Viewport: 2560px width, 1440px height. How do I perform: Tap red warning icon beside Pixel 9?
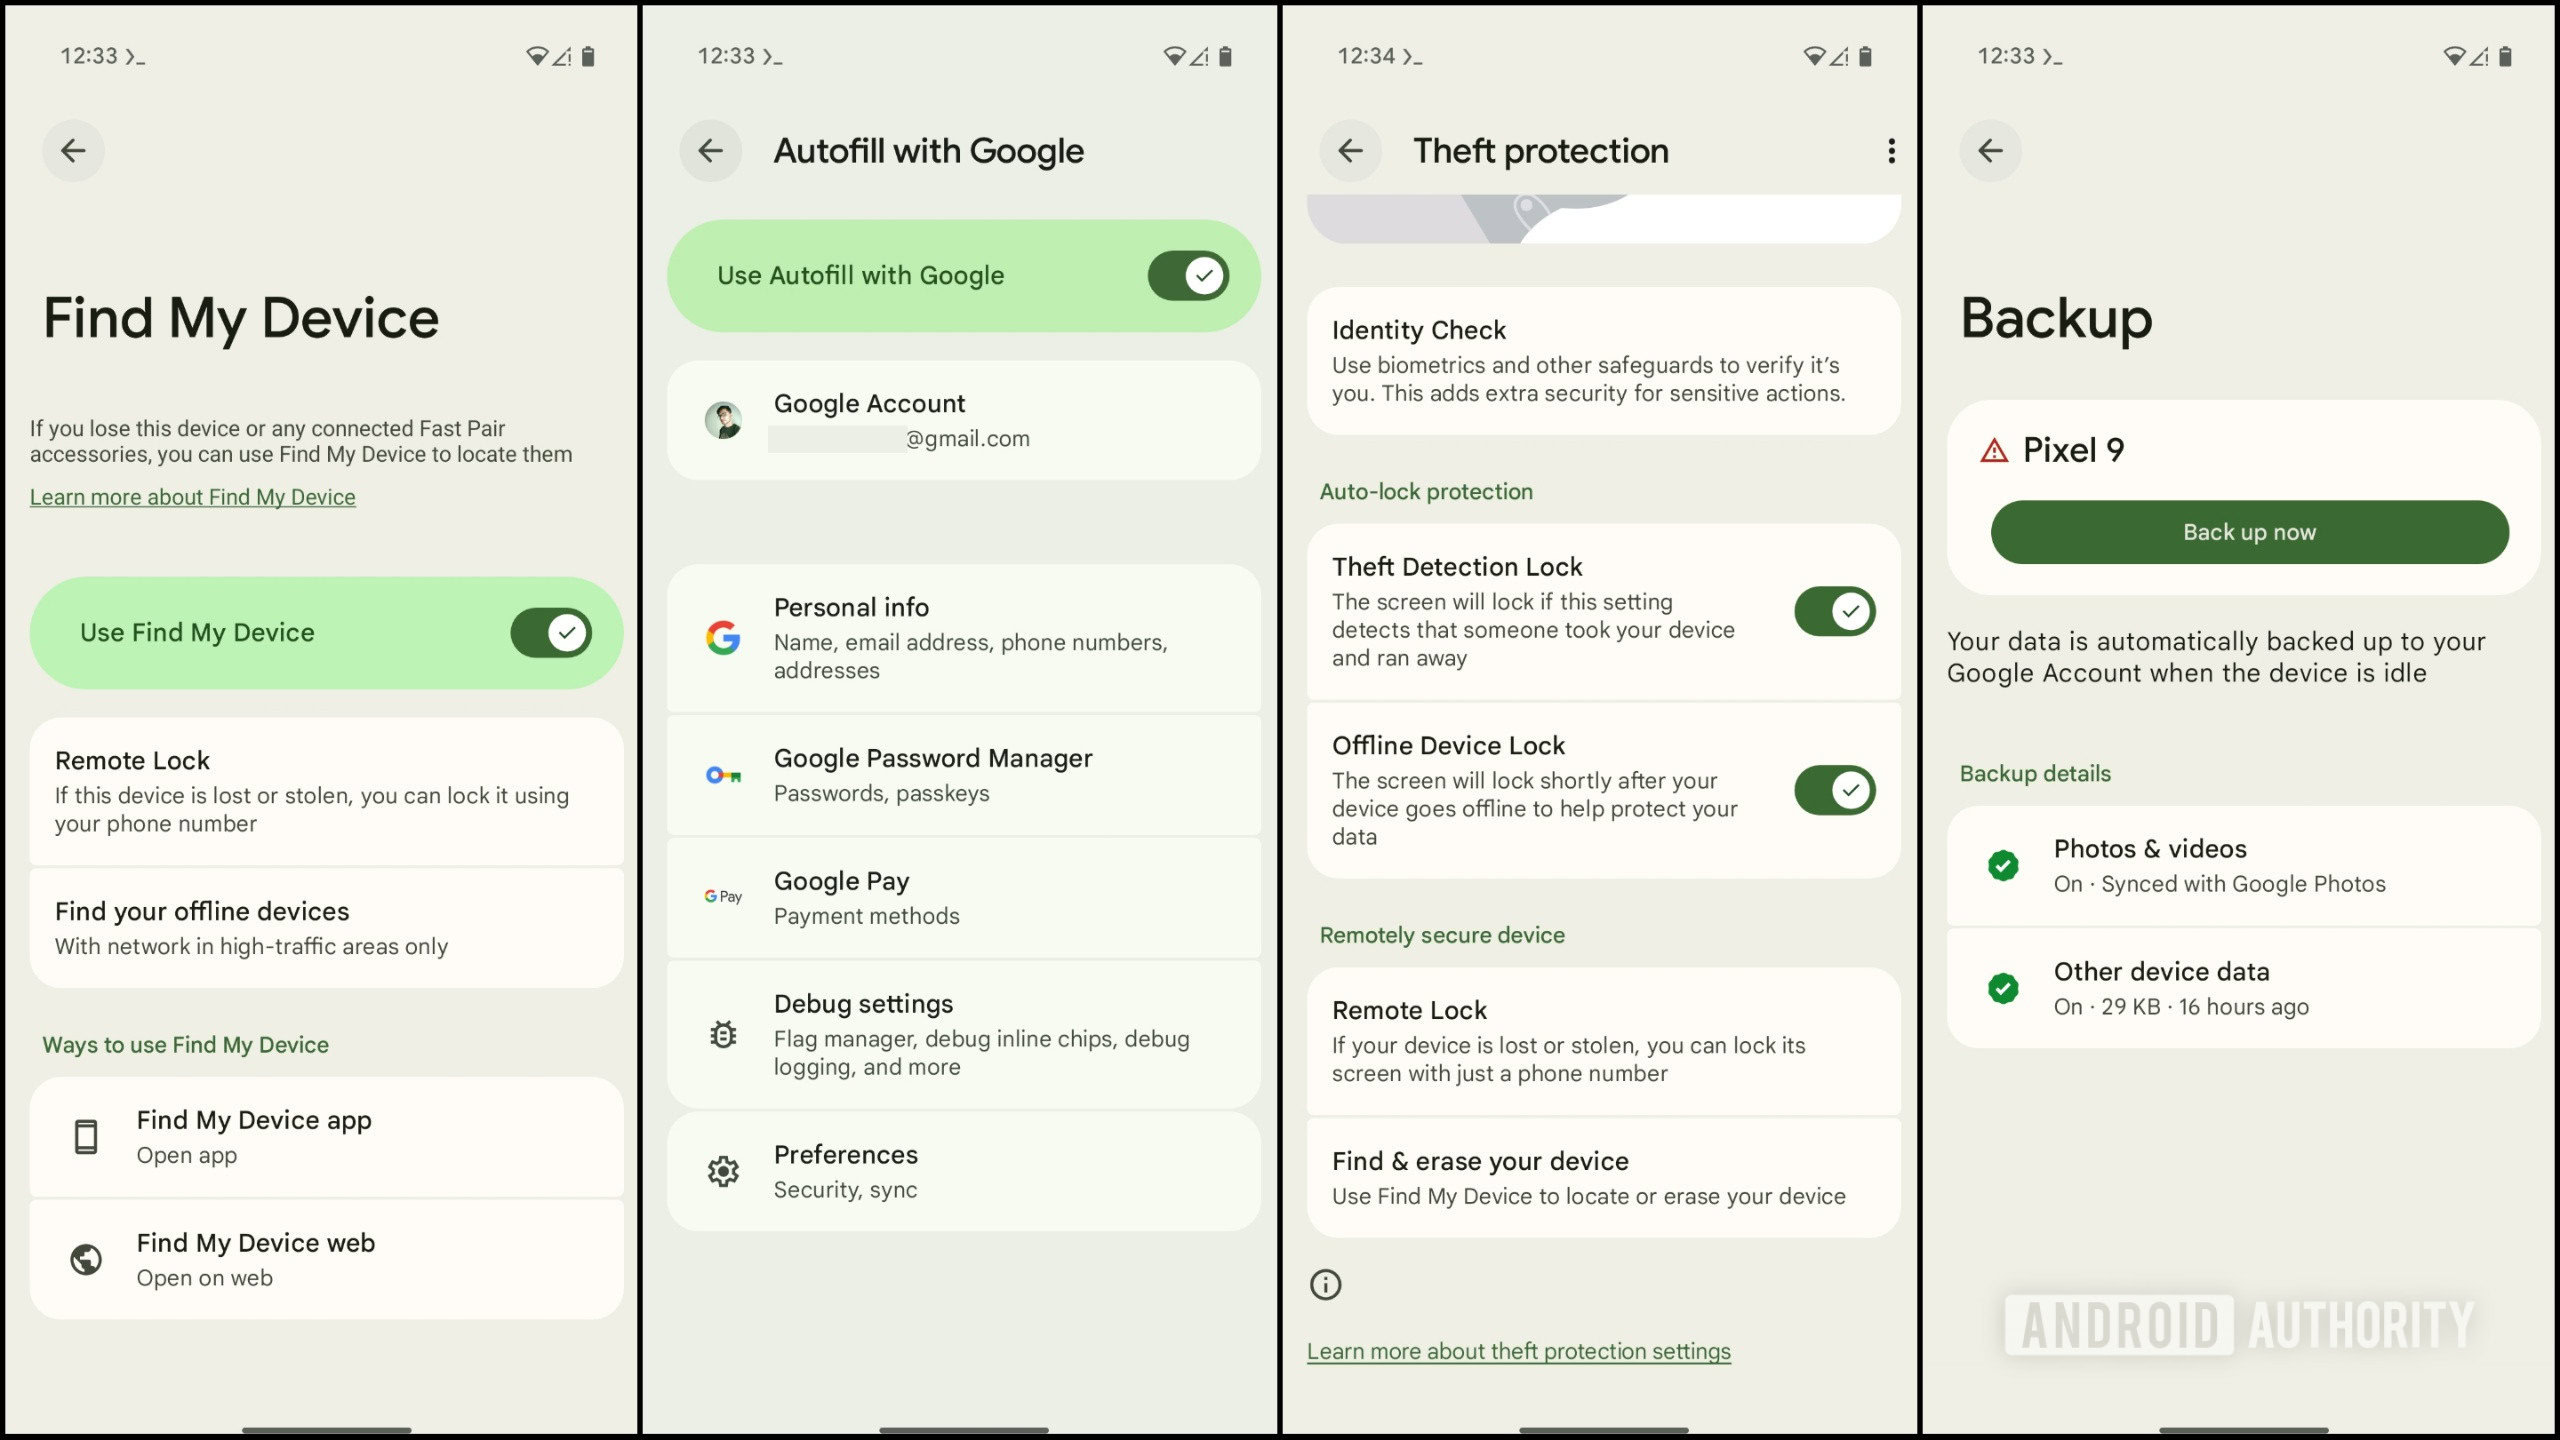pyautogui.click(x=1994, y=451)
